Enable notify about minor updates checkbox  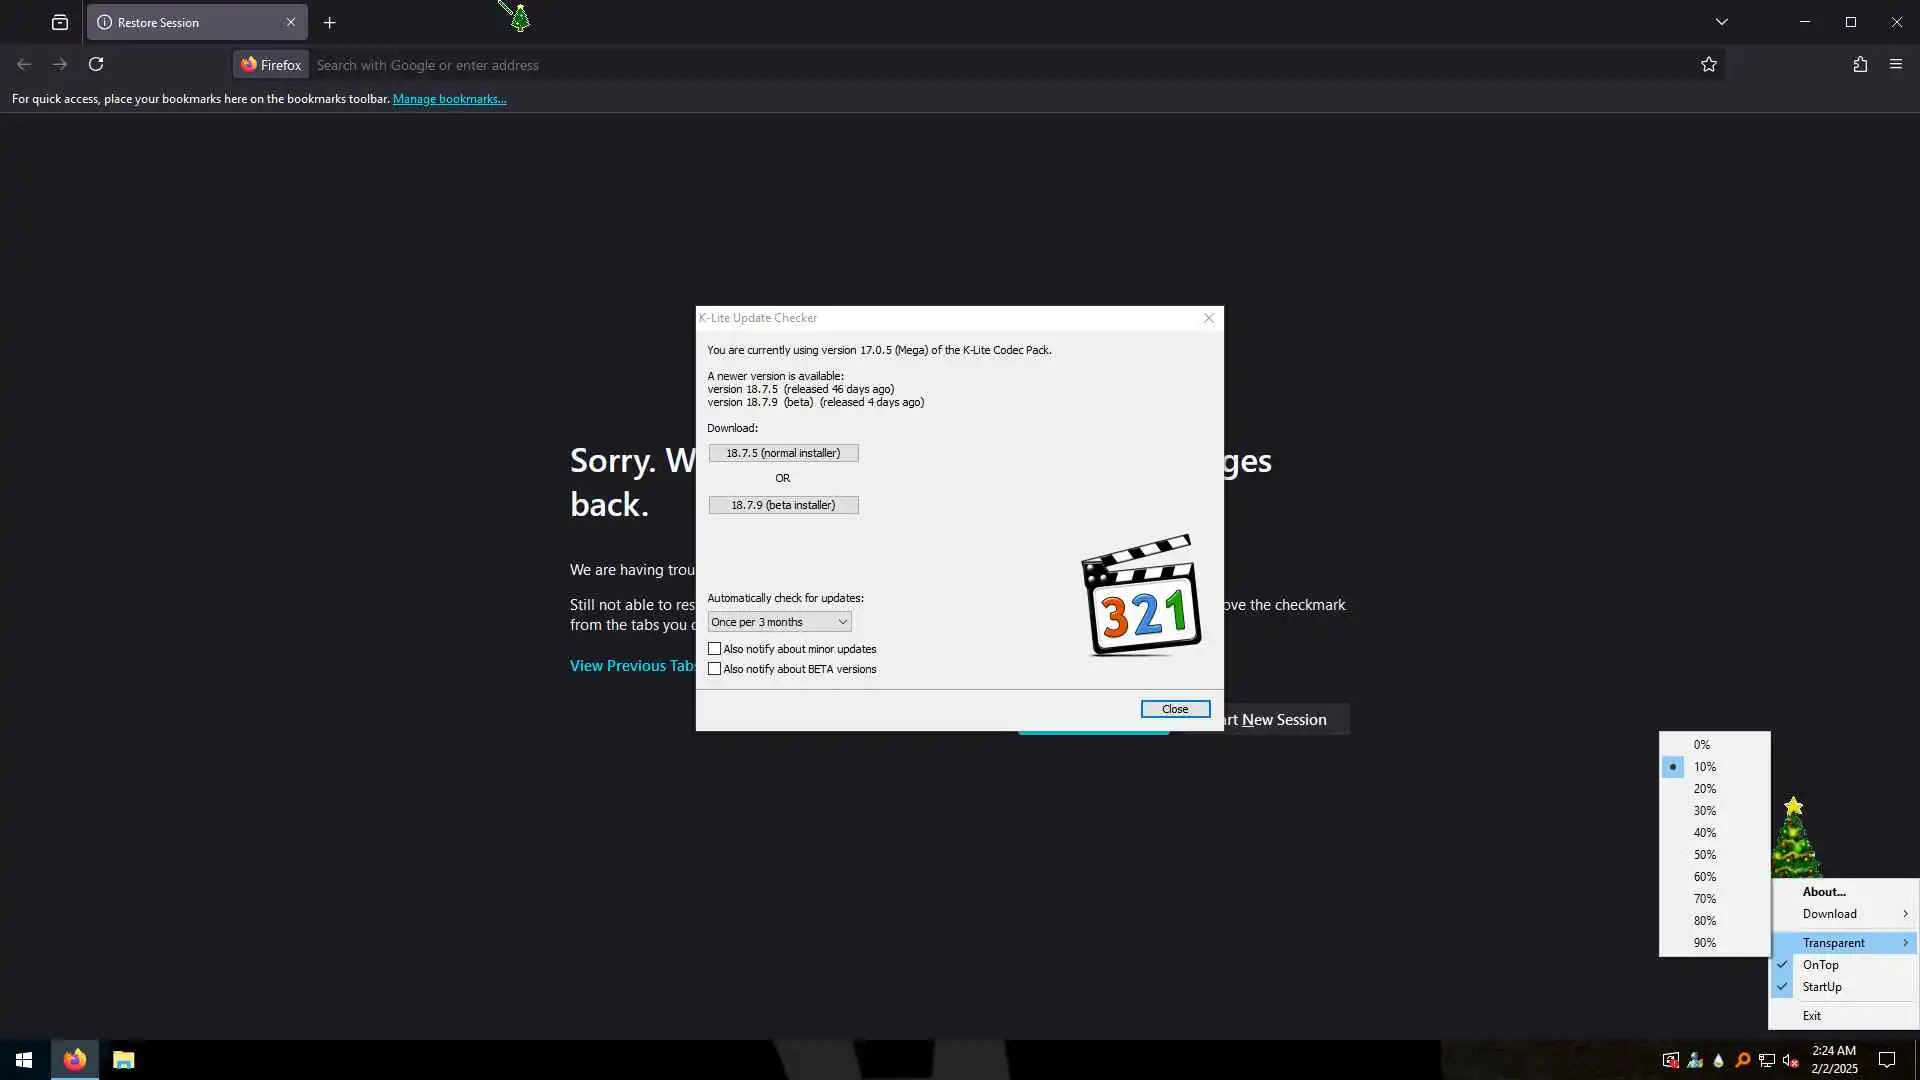click(x=714, y=649)
